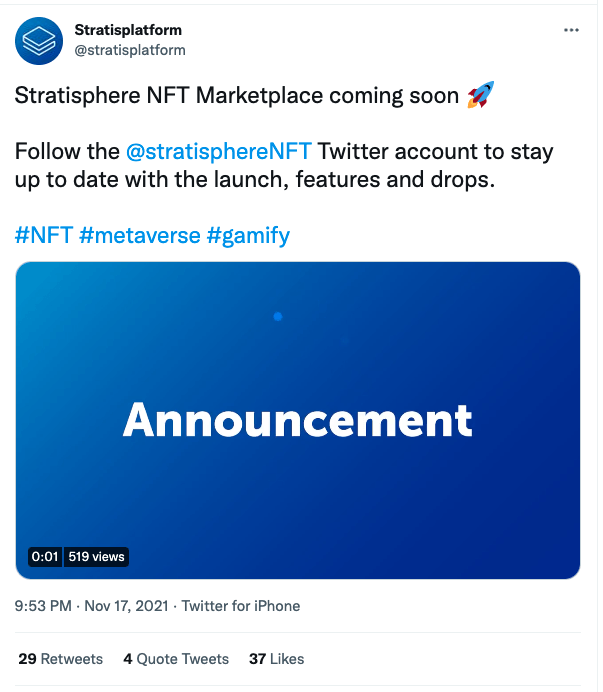Click the 0:01 video duration badge
The height and width of the screenshot is (692, 603).
(x=46, y=557)
